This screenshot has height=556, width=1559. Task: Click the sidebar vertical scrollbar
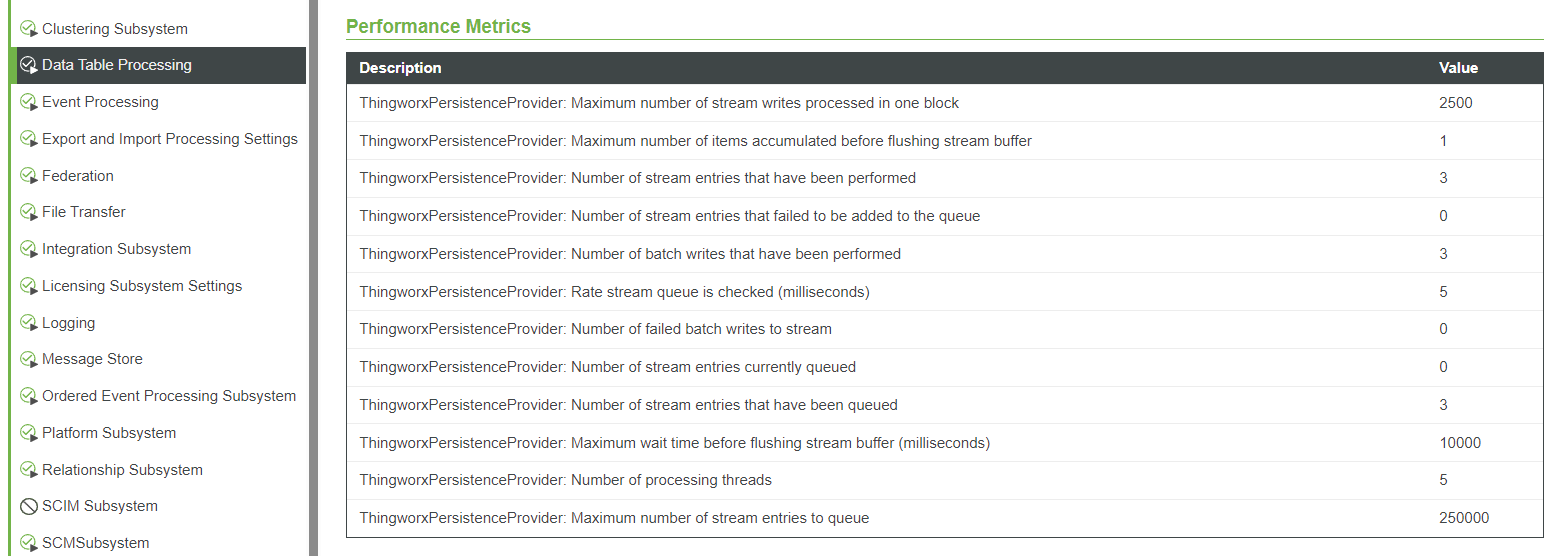coord(313,278)
